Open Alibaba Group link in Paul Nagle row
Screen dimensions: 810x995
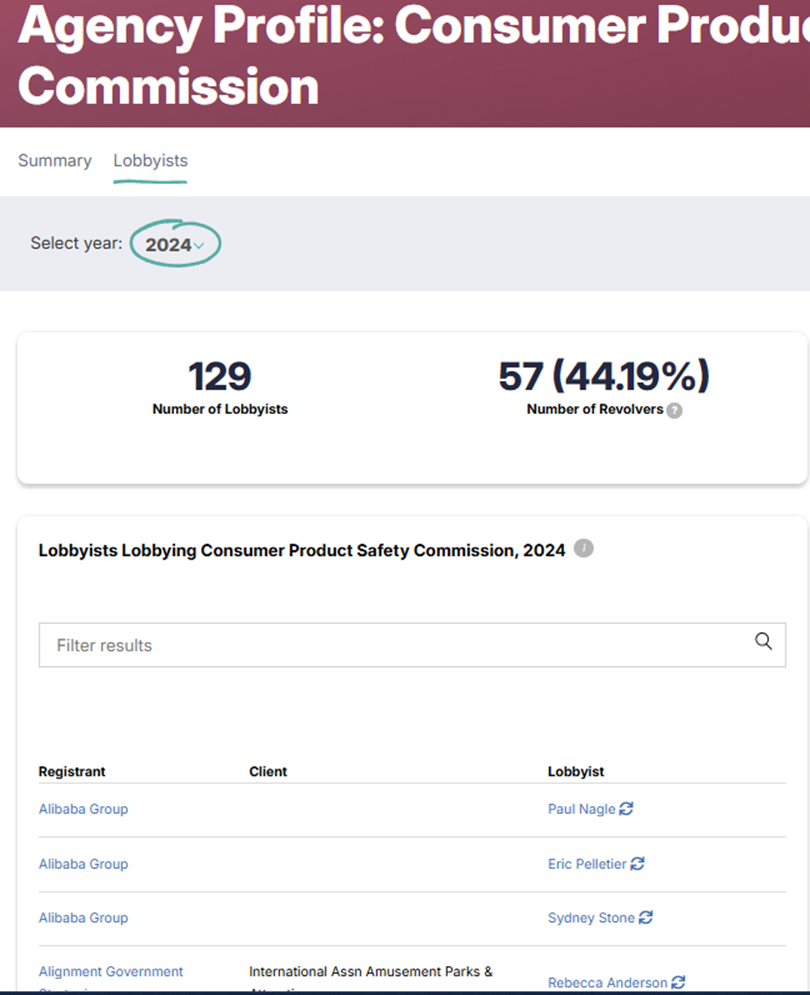[83, 809]
